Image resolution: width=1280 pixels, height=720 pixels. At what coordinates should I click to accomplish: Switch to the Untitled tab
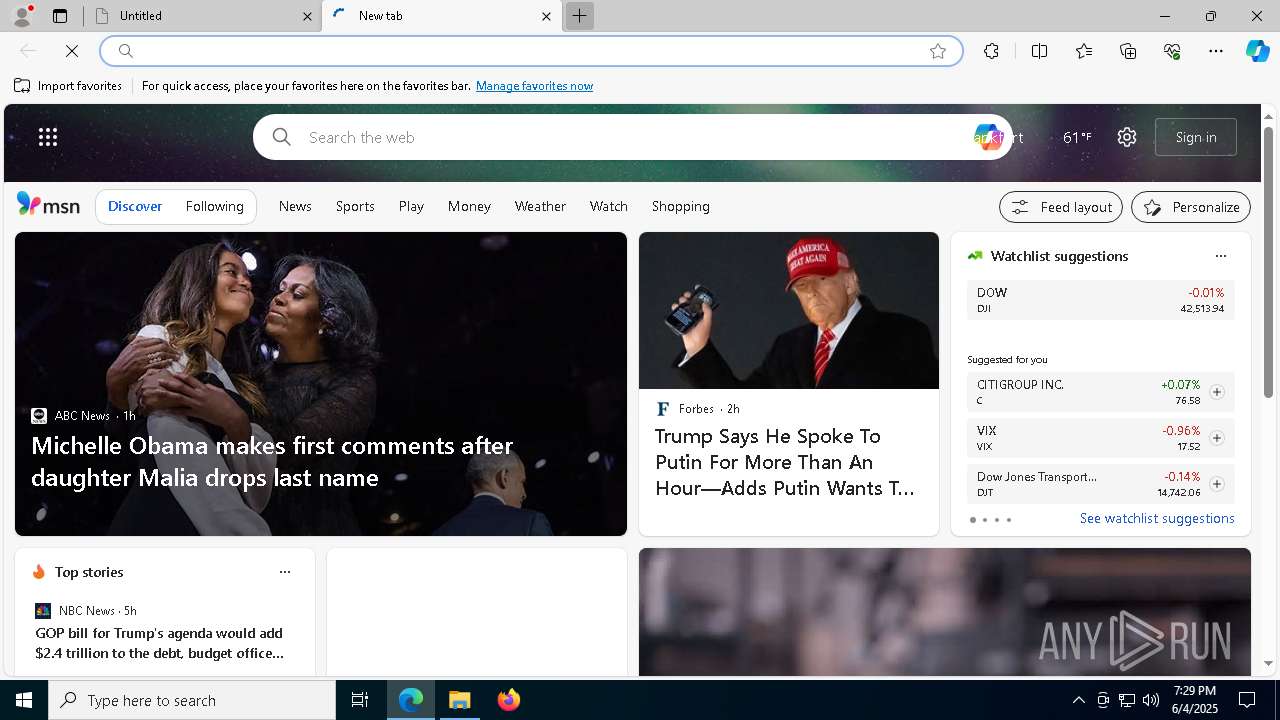(x=202, y=16)
